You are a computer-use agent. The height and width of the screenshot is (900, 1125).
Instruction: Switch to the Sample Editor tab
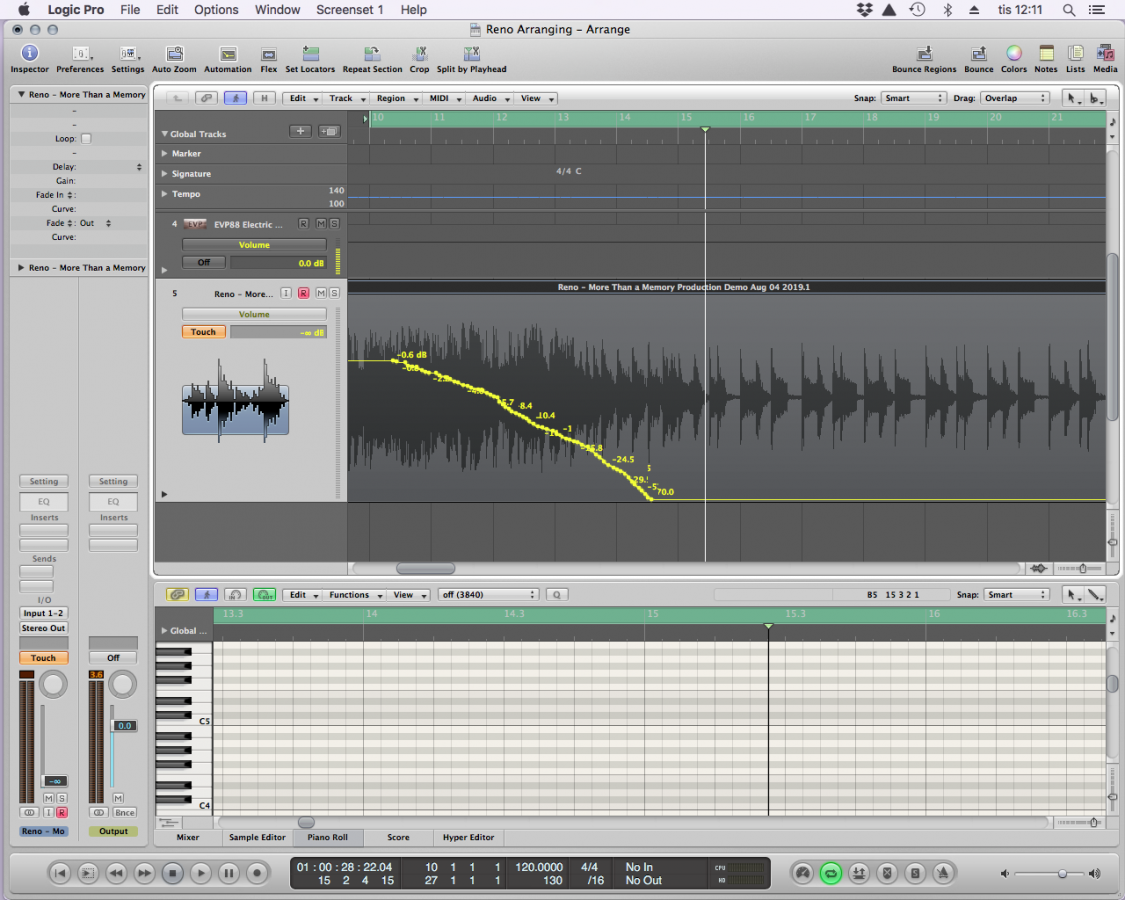click(x=257, y=837)
